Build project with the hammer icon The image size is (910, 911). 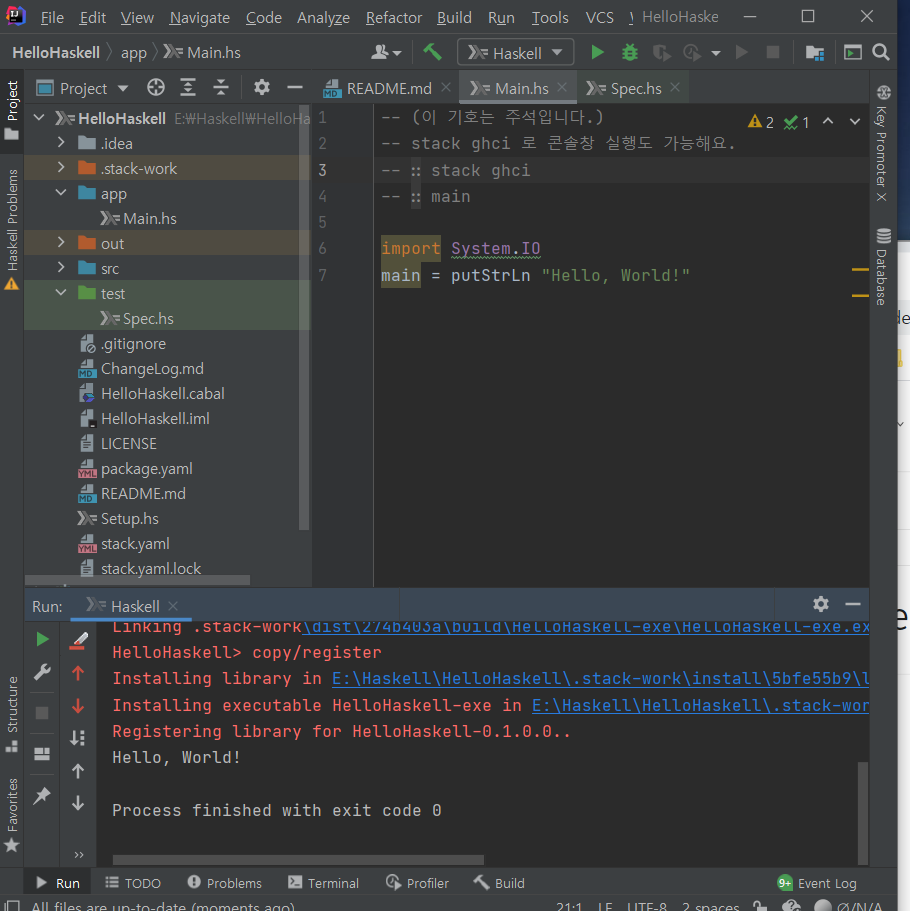pyautogui.click(x=432, y=53)
